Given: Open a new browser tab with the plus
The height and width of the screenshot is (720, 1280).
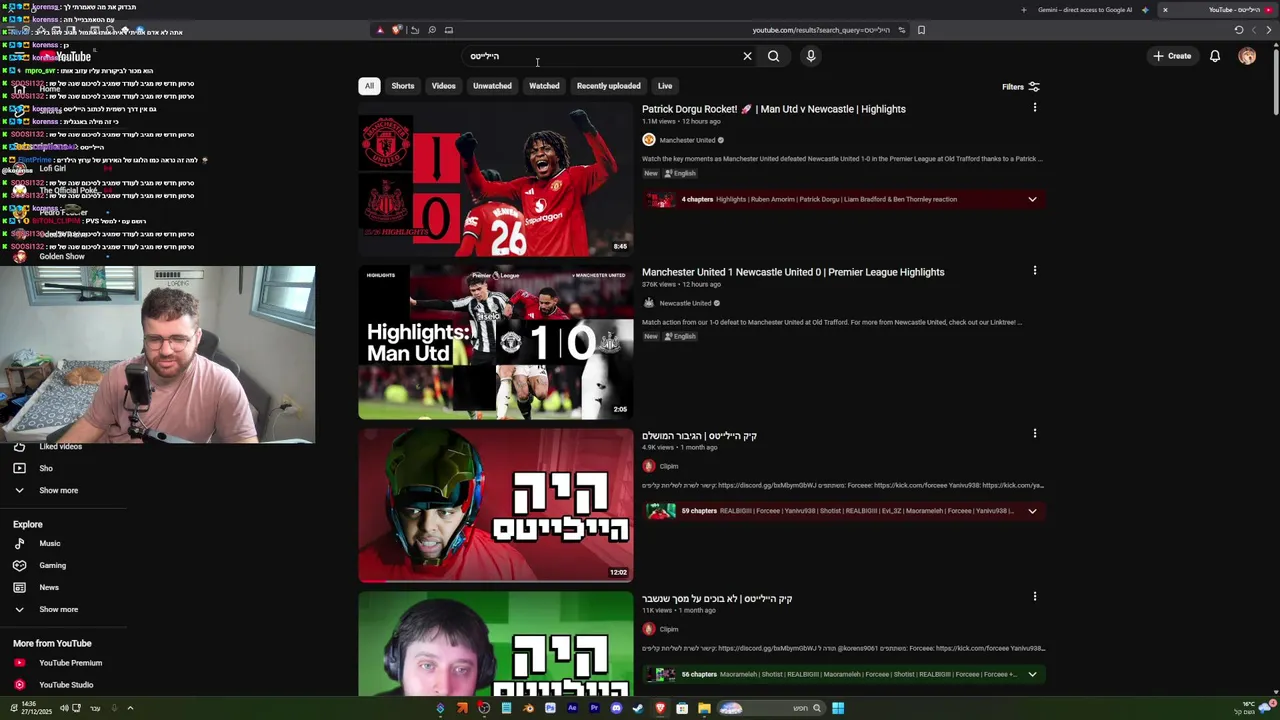Looking at the screenshot, I should click(x=1023, y=10).
